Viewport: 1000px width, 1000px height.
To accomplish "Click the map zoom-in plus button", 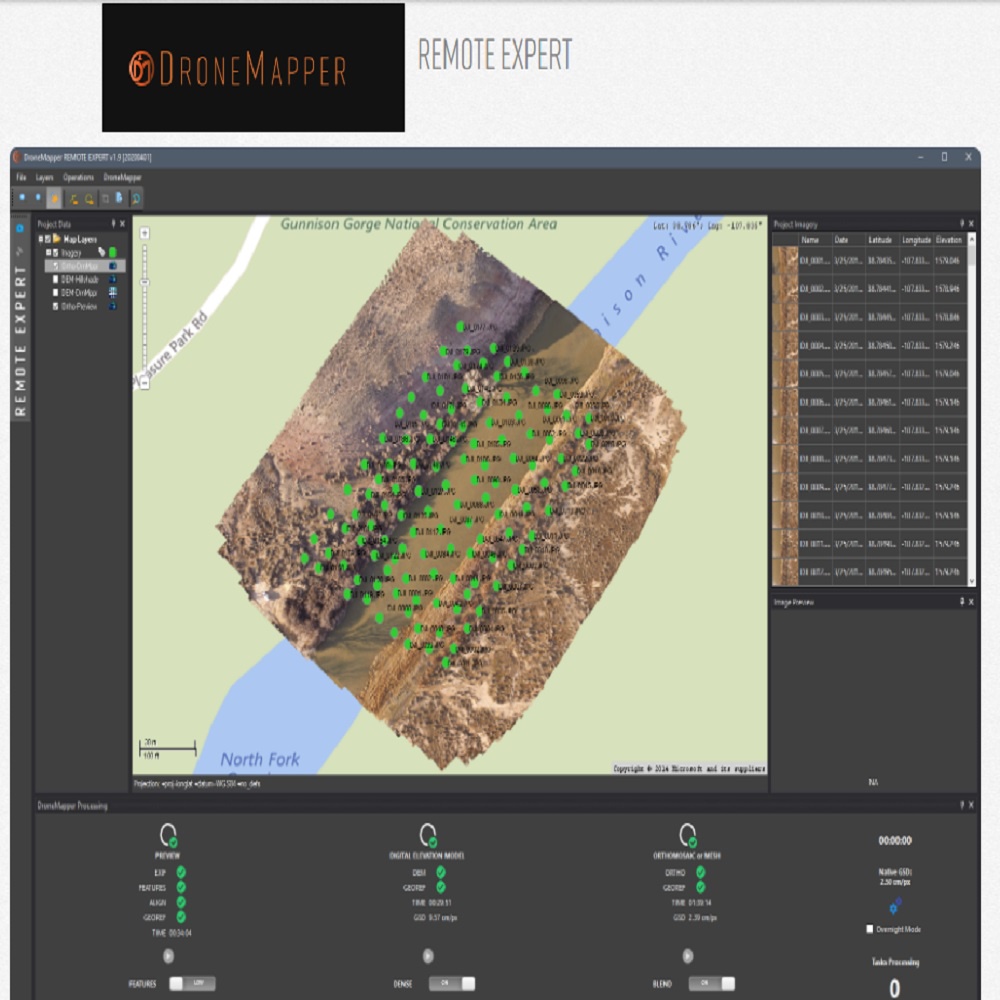I will point(145,233).
